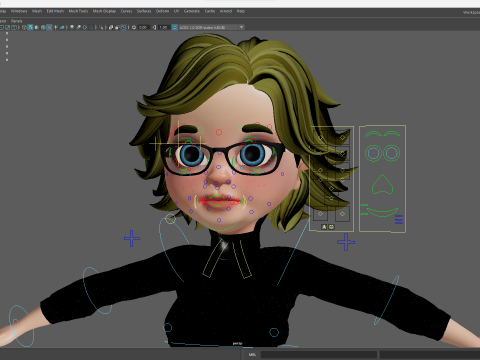This screenshot has height=360, width=480.
Task: Click the A button below the diamond sliders
Action: pos(324,227)
